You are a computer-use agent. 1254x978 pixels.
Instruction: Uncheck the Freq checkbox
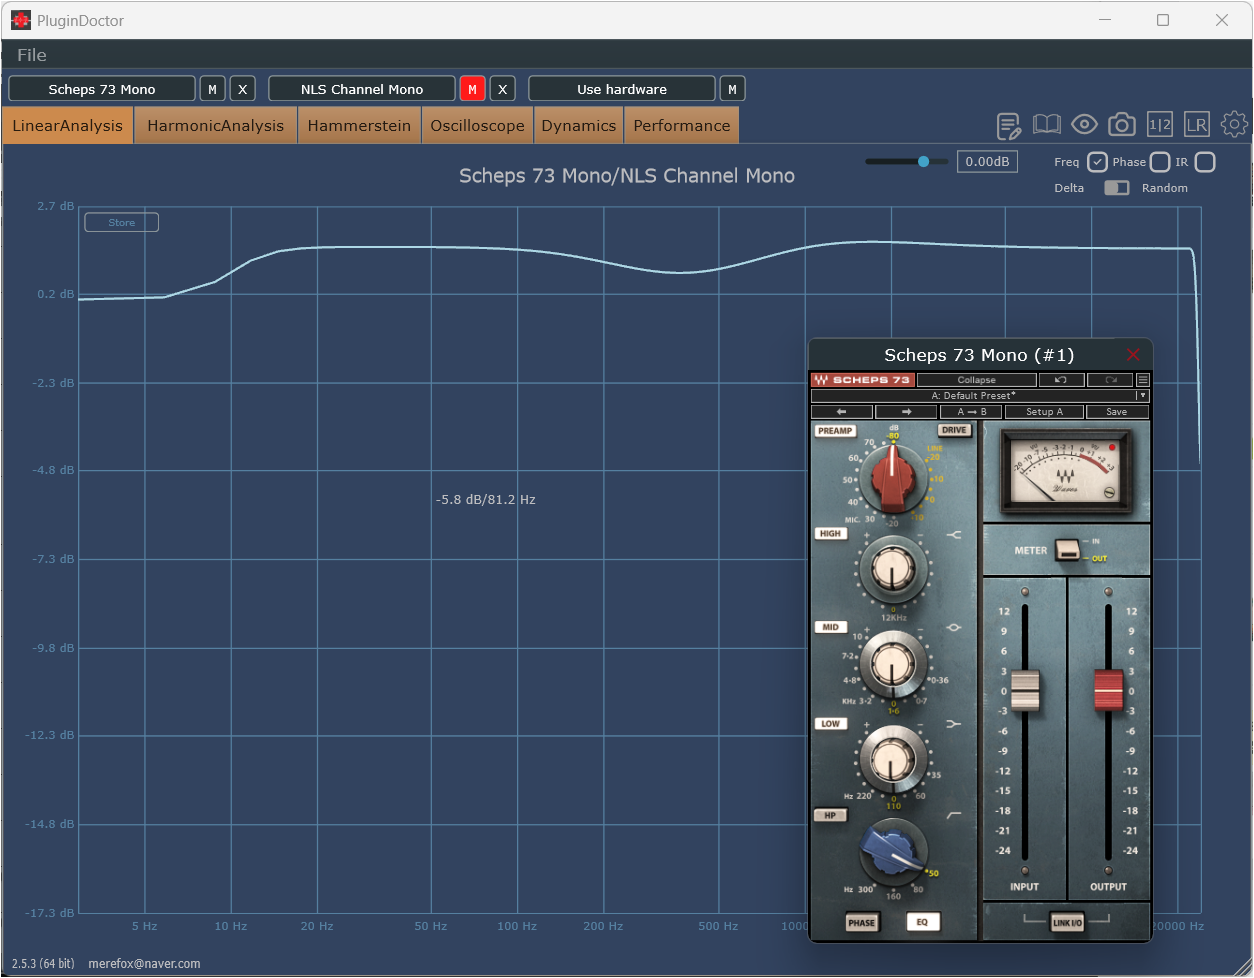pyautogui.click(x=1097, y=162)
